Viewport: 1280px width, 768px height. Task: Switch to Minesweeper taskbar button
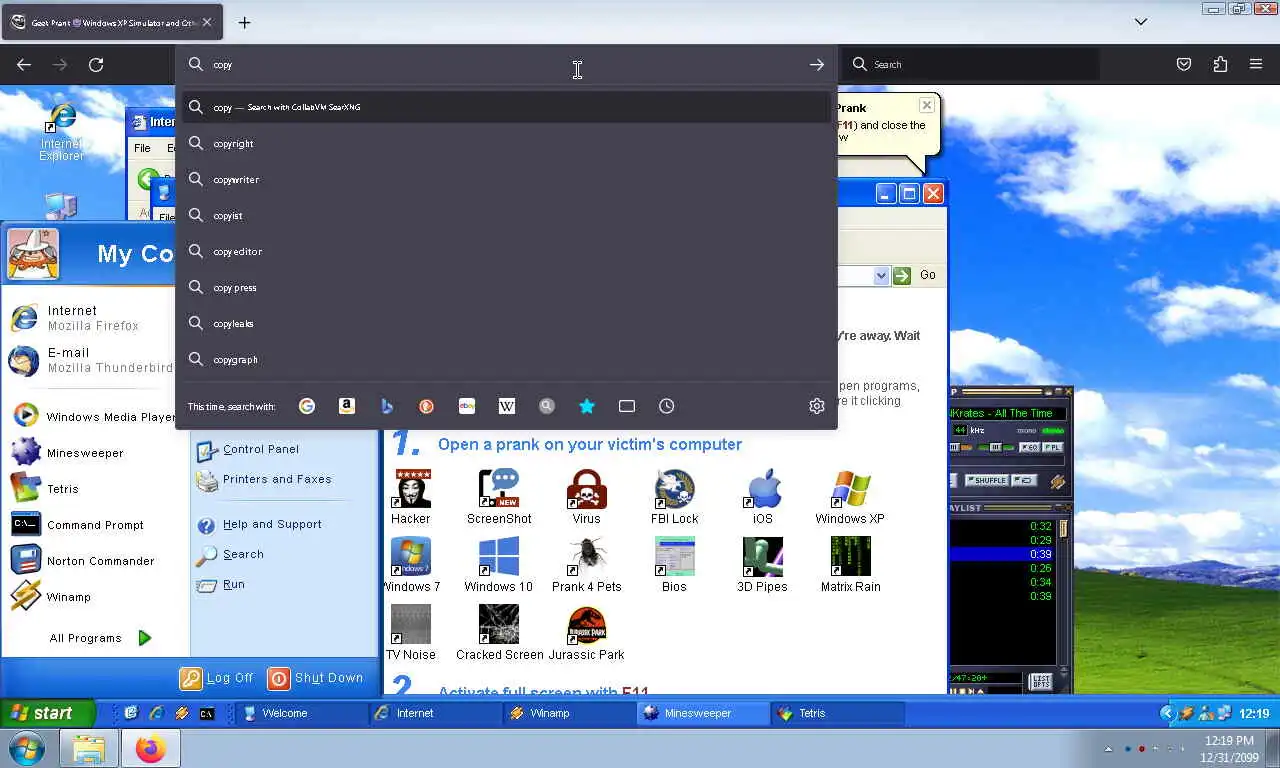703,713
